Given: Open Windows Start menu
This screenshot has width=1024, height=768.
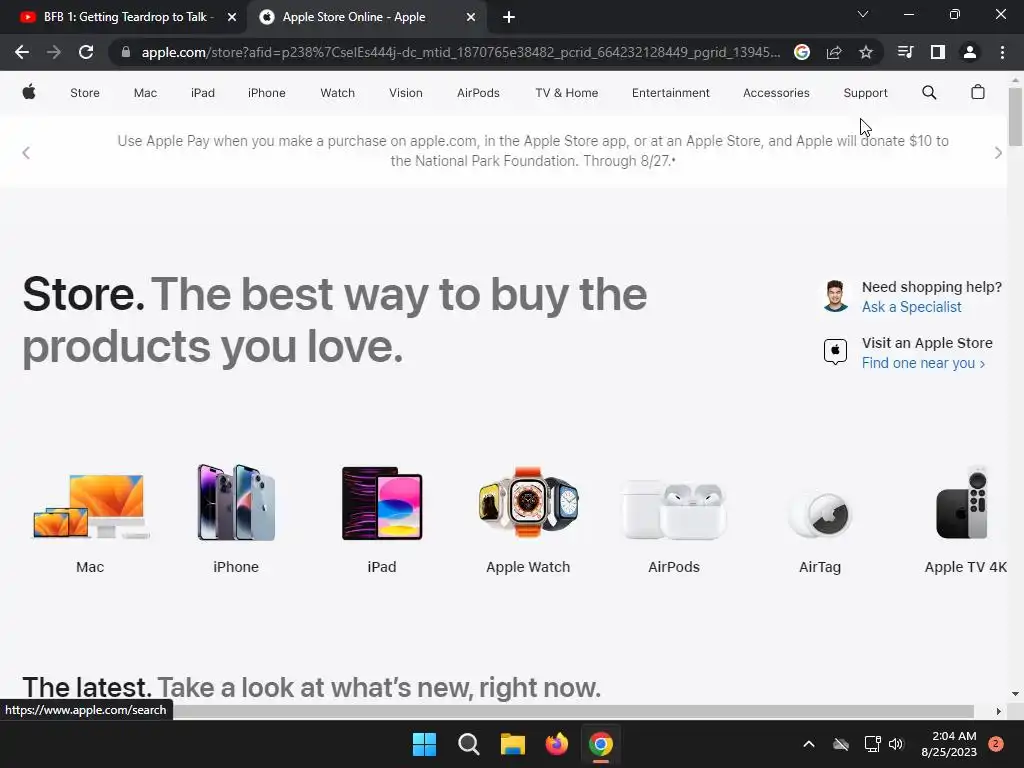Looking at the screenshot, I should (424, 744).
